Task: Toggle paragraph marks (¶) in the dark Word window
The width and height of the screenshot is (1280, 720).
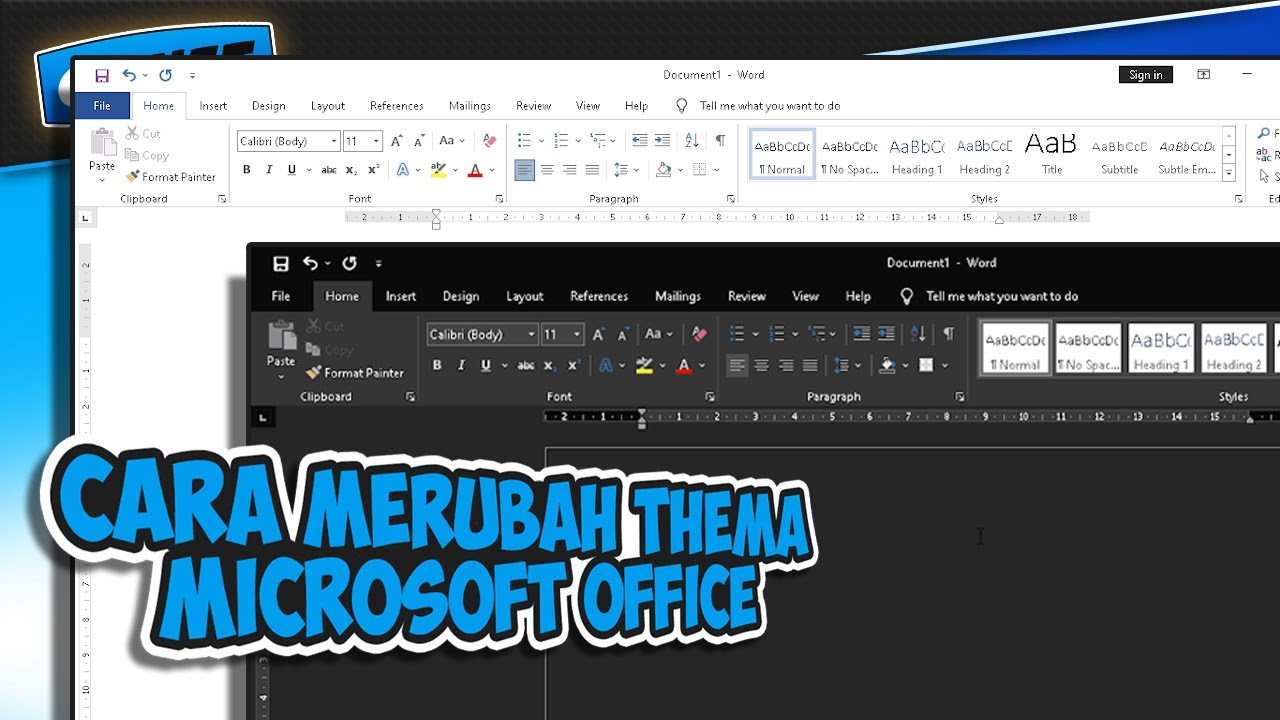Action: 948,334
